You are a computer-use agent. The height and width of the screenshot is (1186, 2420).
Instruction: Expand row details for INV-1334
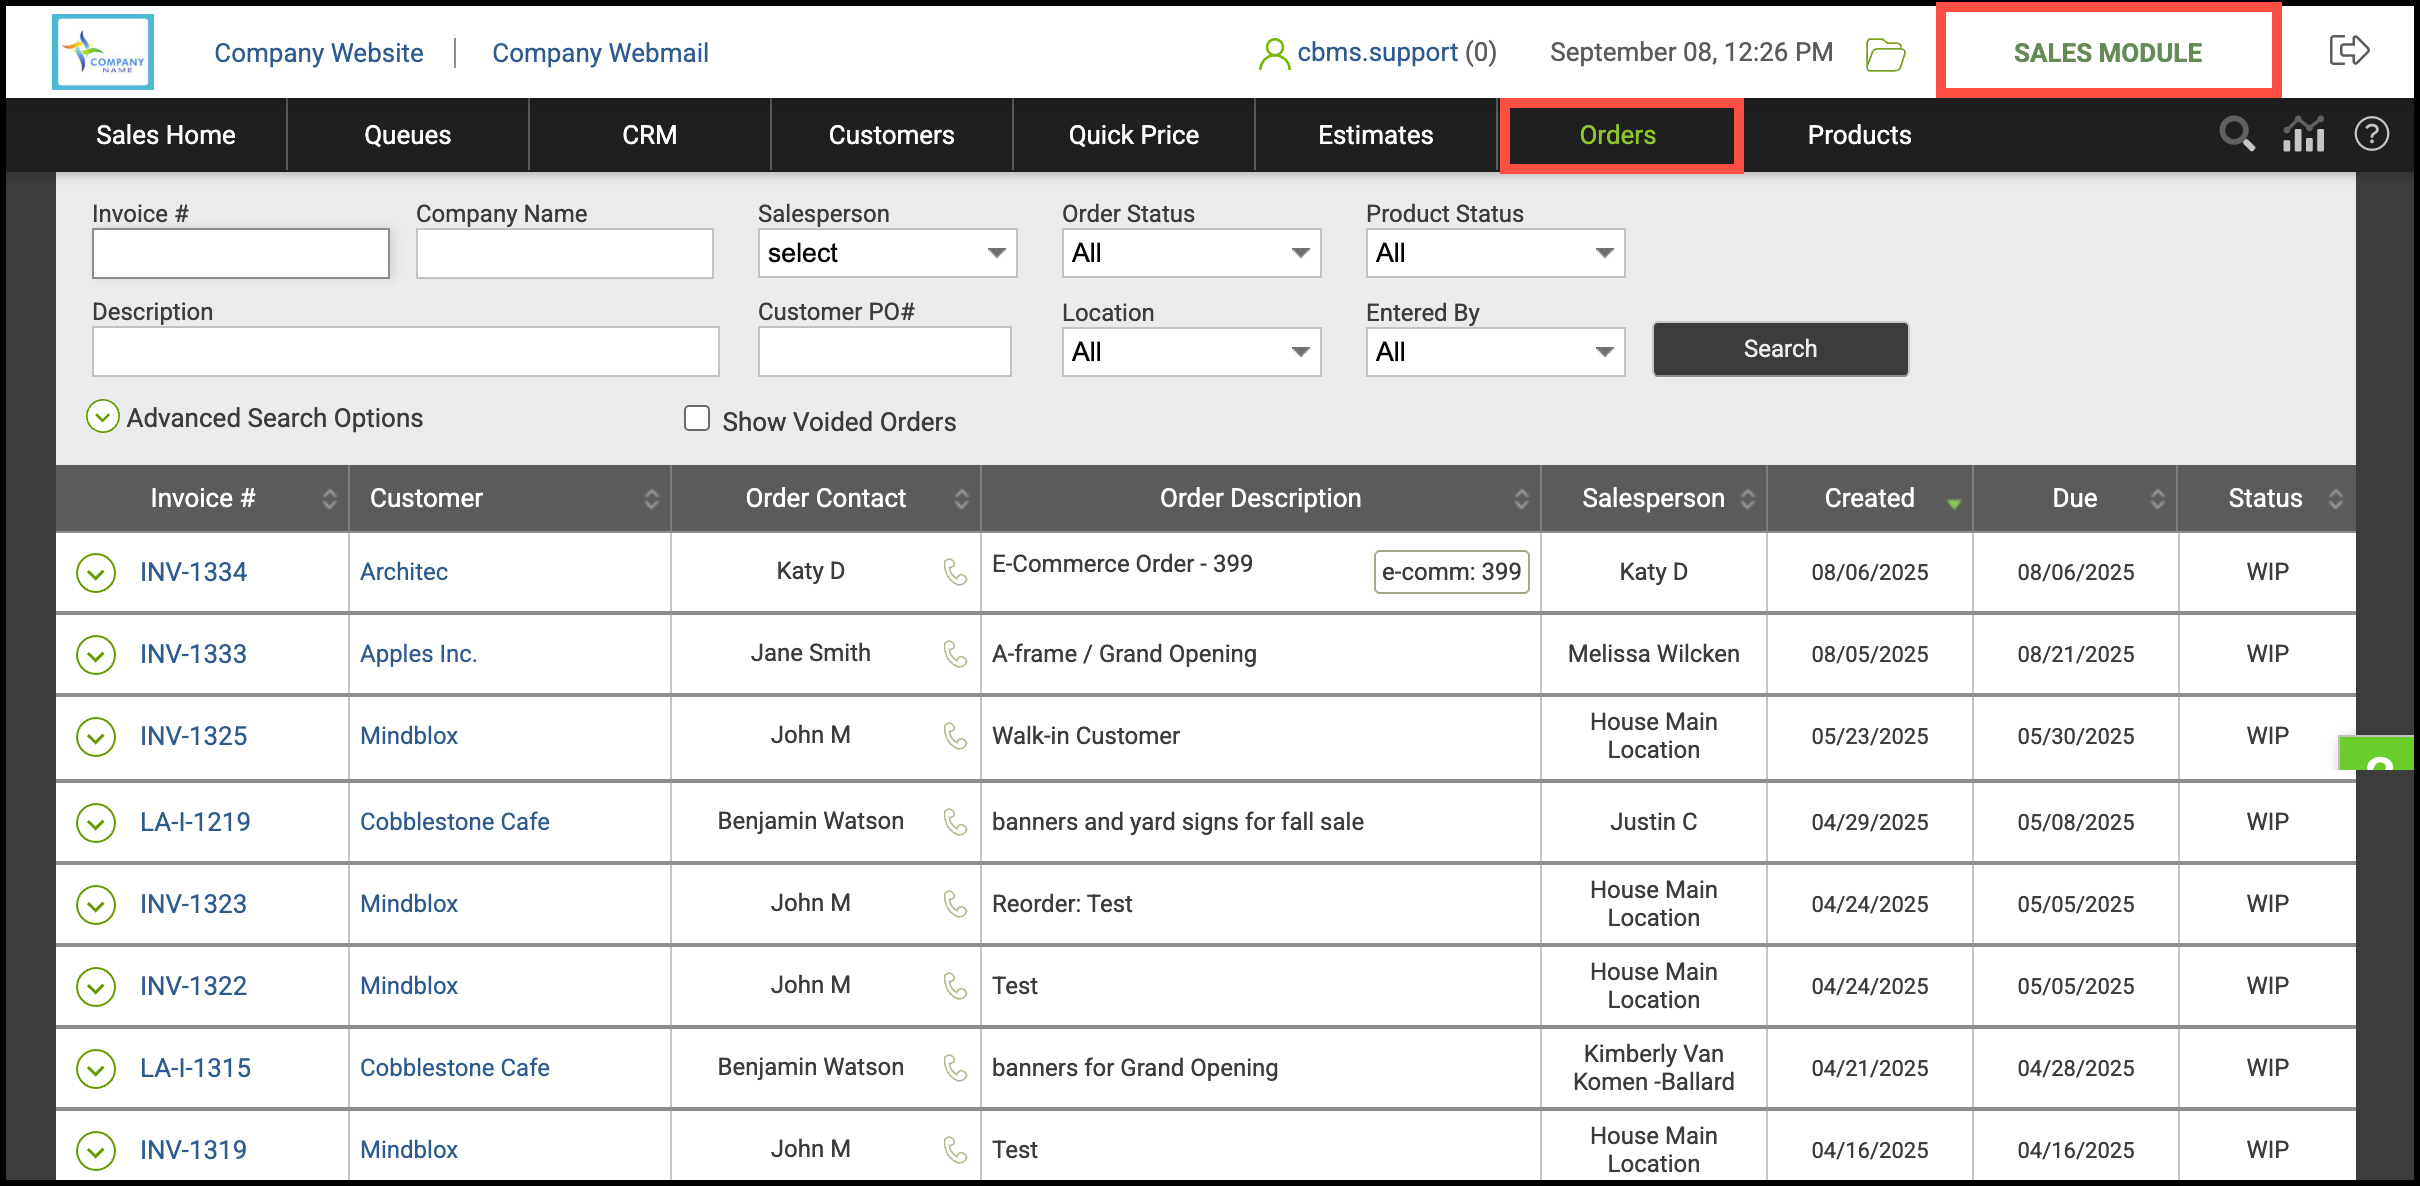click(x=96, y=573)
